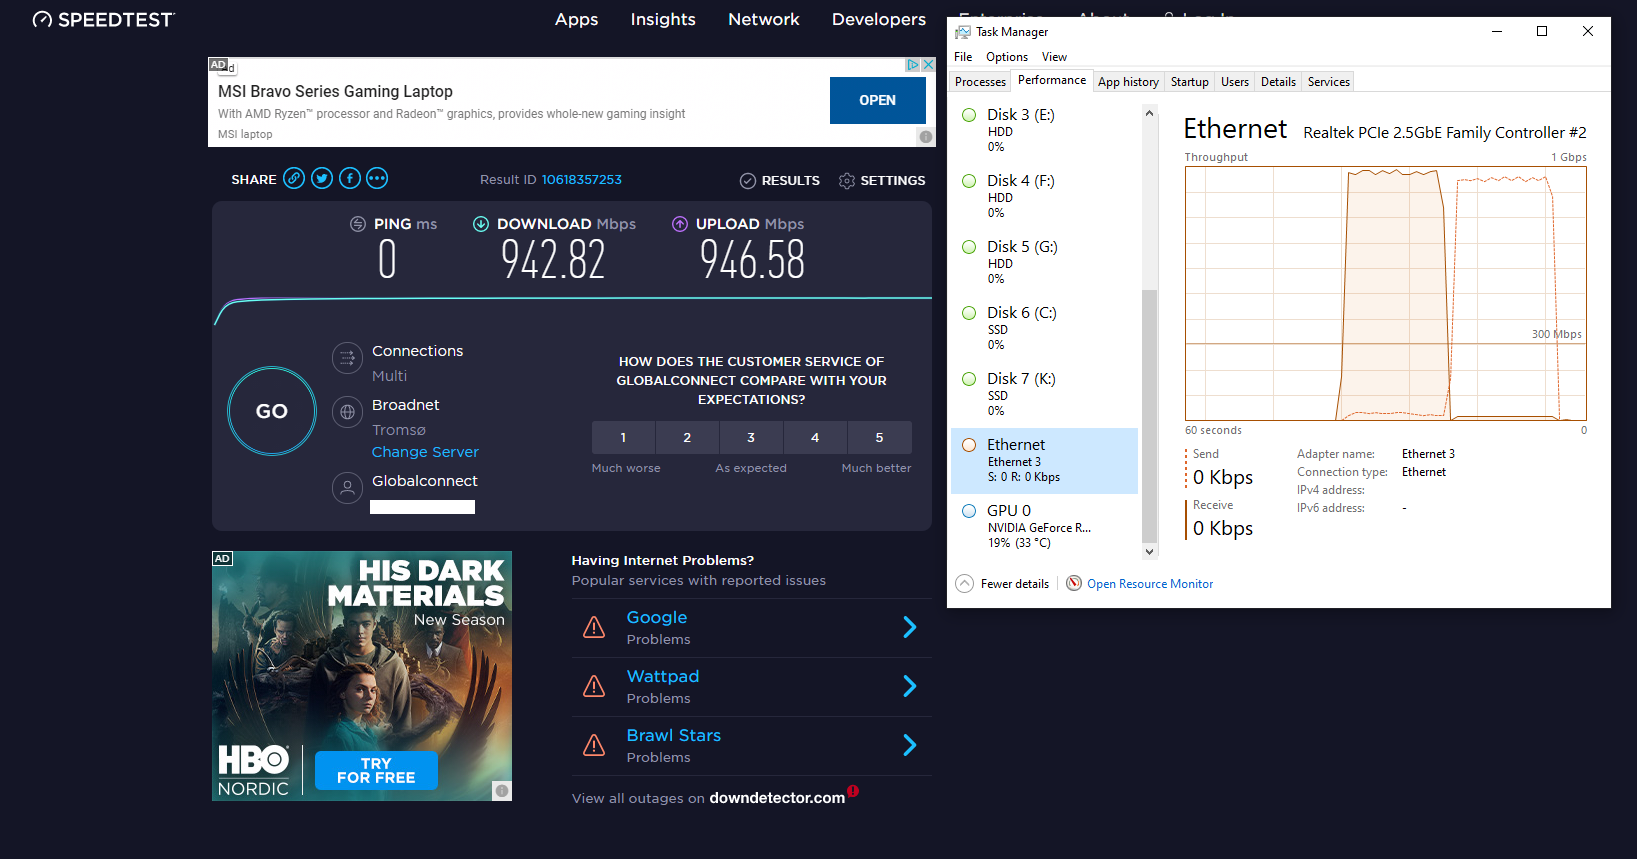Click the Wattpad problems warning icon
The height and width of the screenshot is (859, 1637).
click(x=594, y=686)
